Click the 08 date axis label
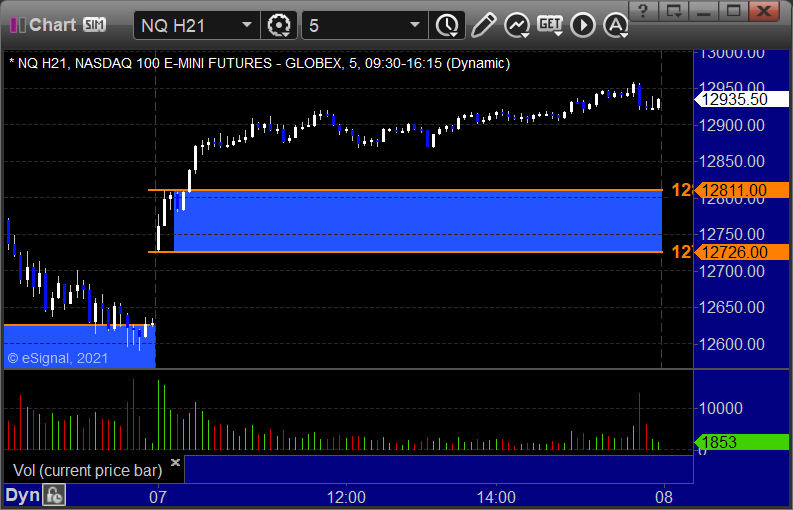 pos(665,497)
